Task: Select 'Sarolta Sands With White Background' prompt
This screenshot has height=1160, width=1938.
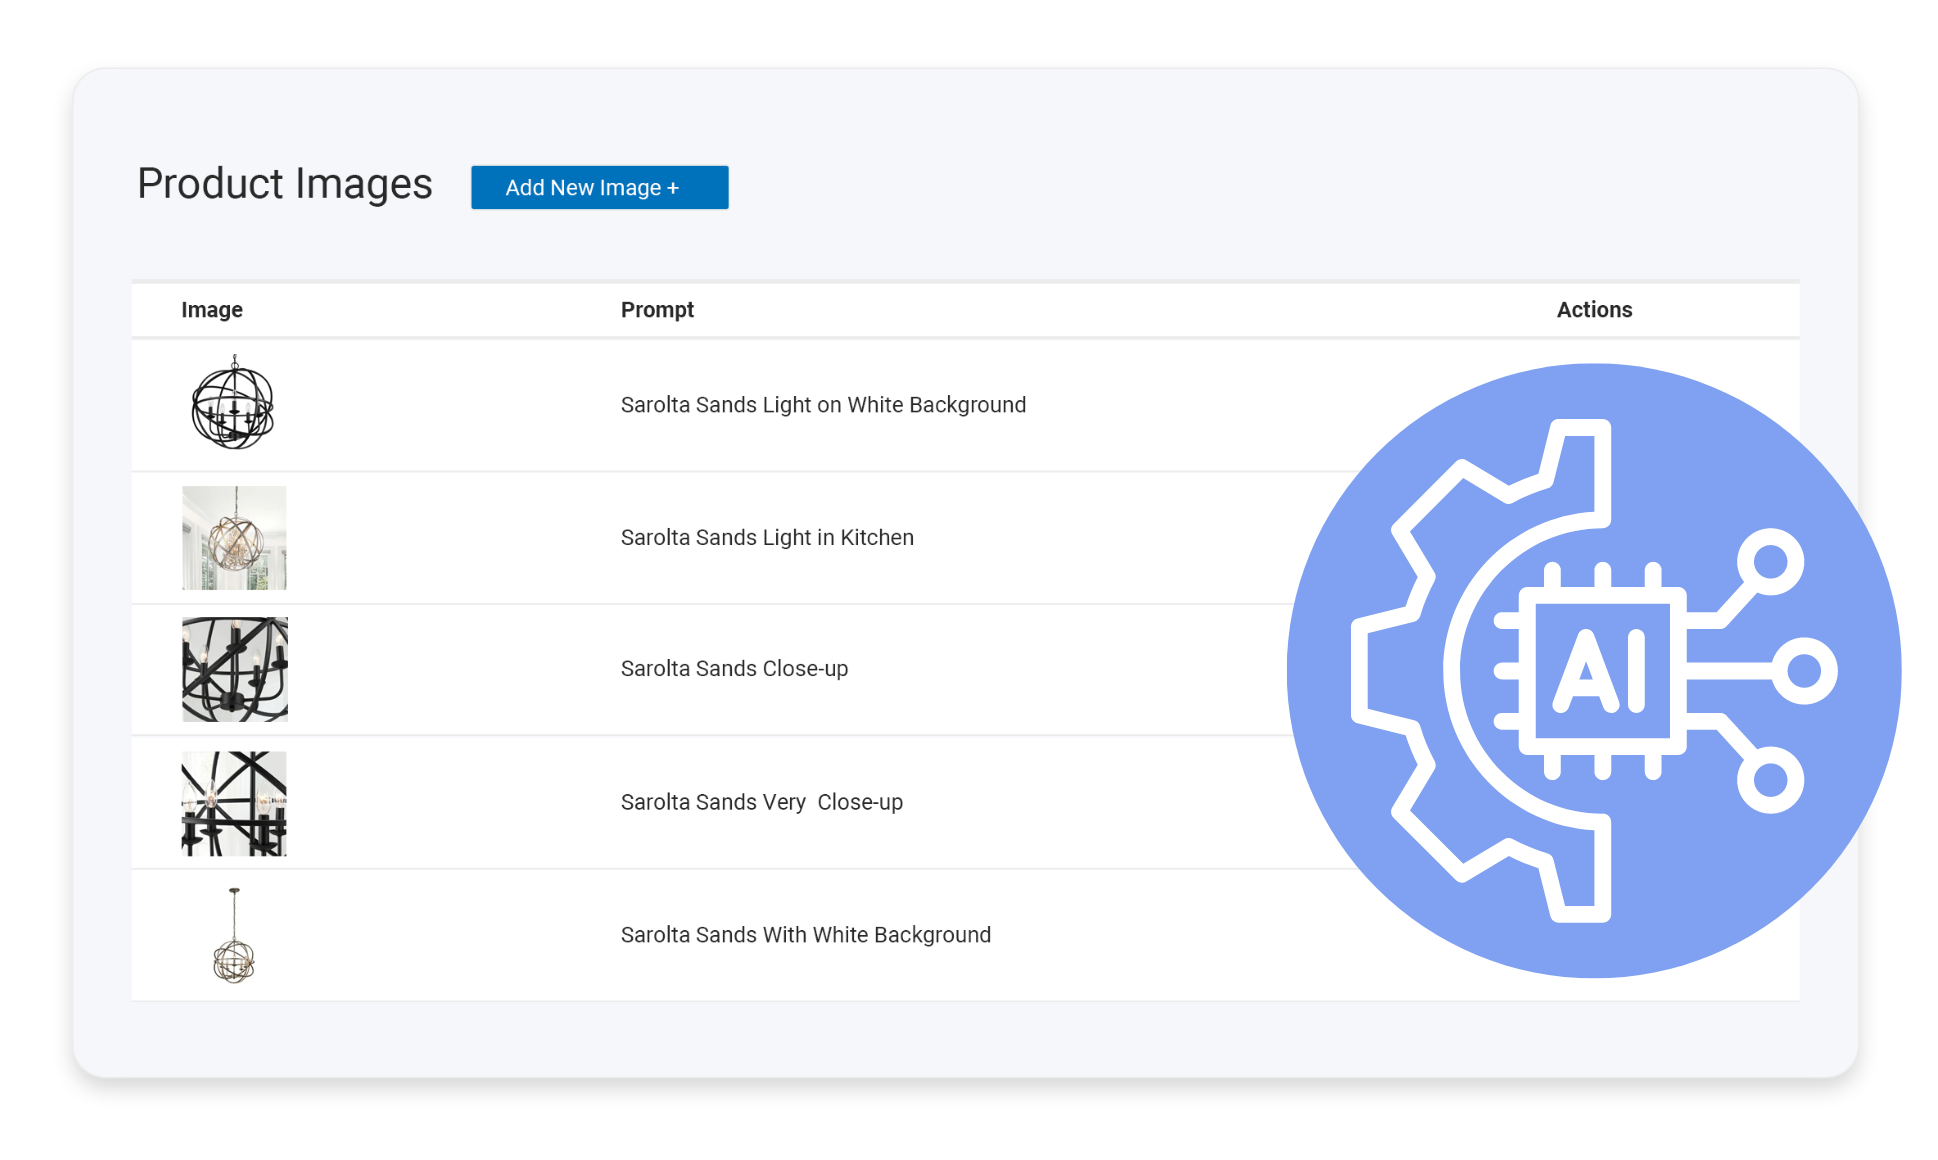Action: pos(805,935)
